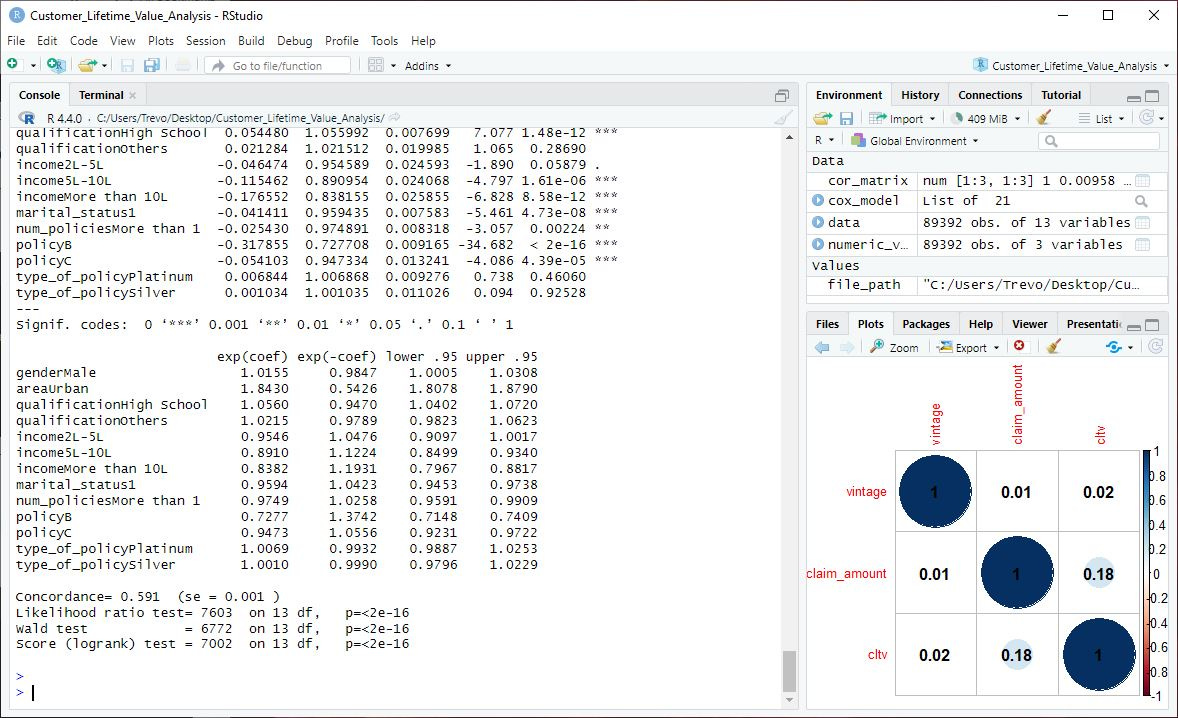Click the Print document icon in the main toolbar
The height and width of the screenshot is (718, 1178).
[x=183, y=65]
